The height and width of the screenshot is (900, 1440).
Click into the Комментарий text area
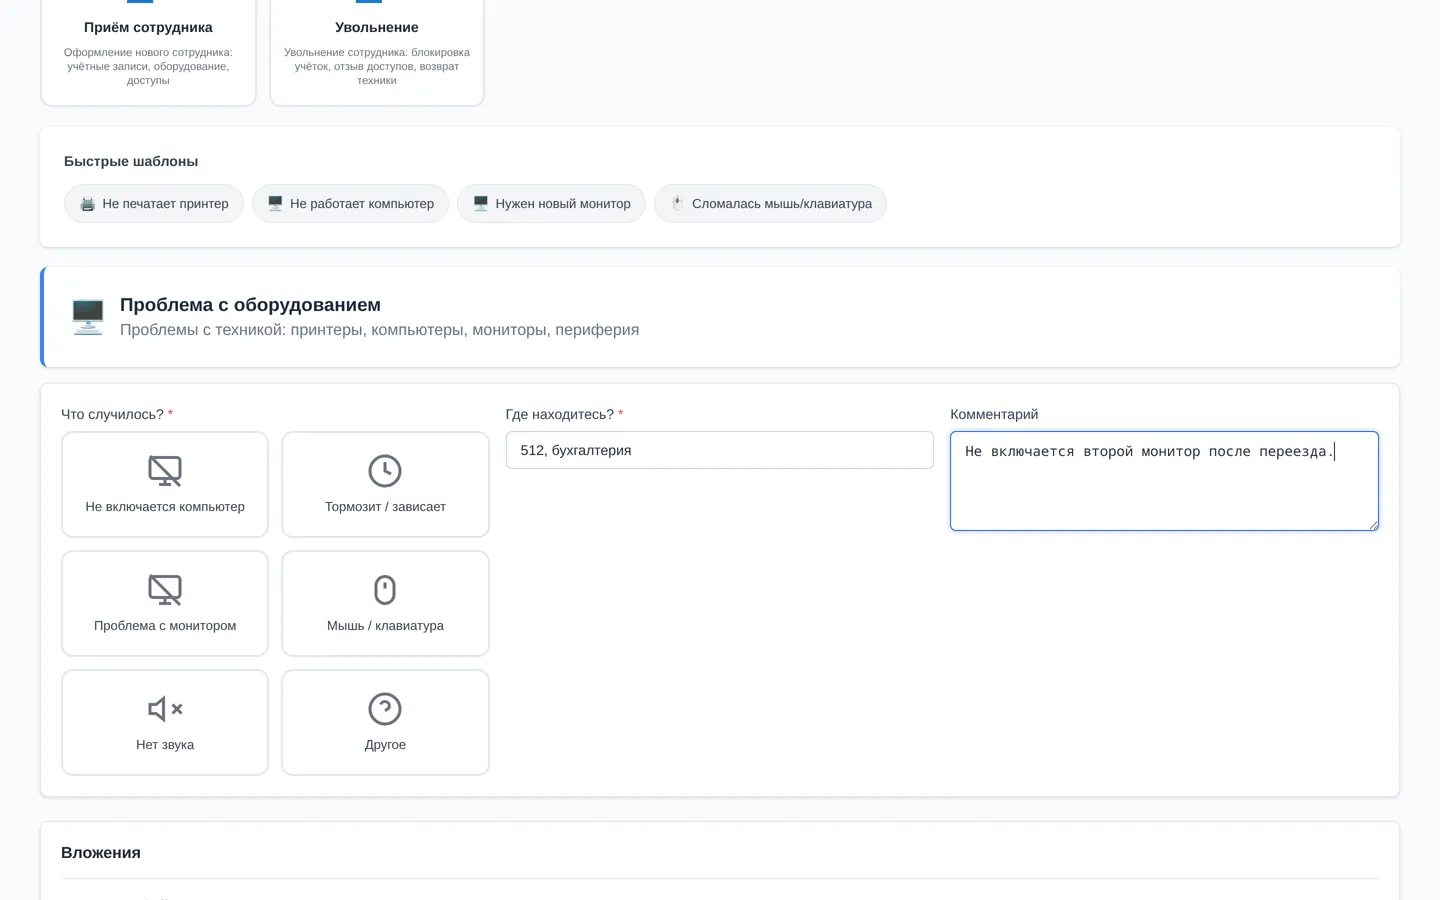1164,481
